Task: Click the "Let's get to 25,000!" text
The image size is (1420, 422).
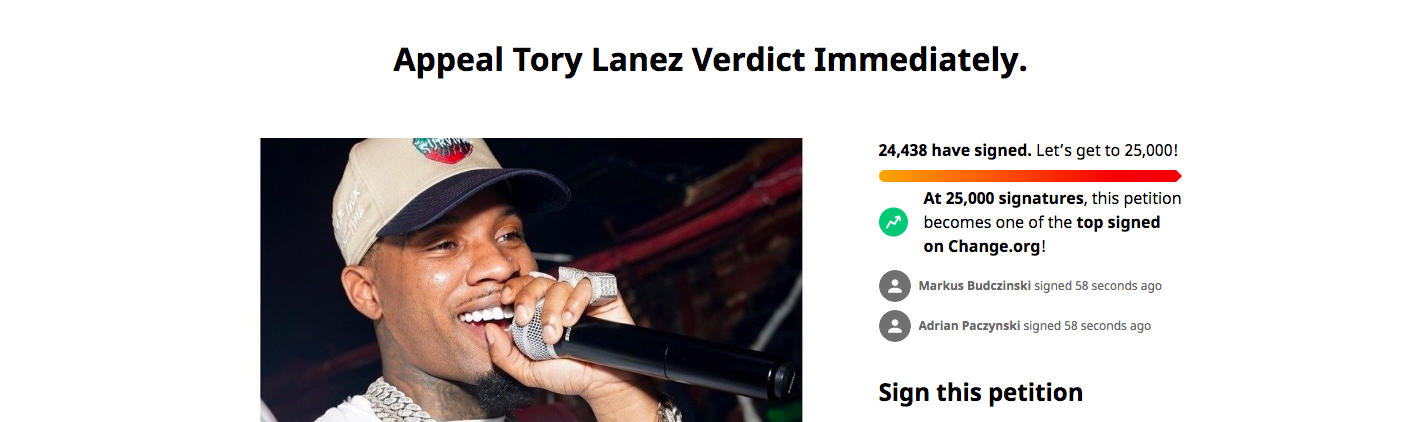Action: 1107,151
